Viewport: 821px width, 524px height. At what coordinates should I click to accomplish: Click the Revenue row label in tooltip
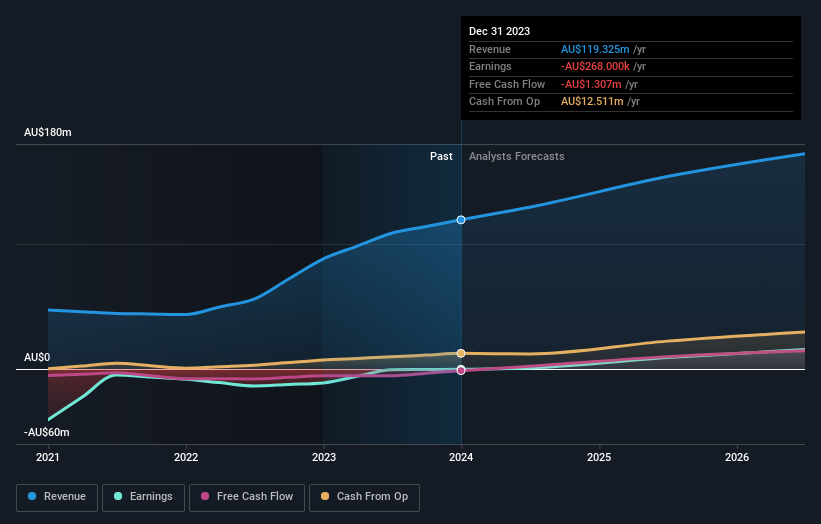click(x=490, y=49)
